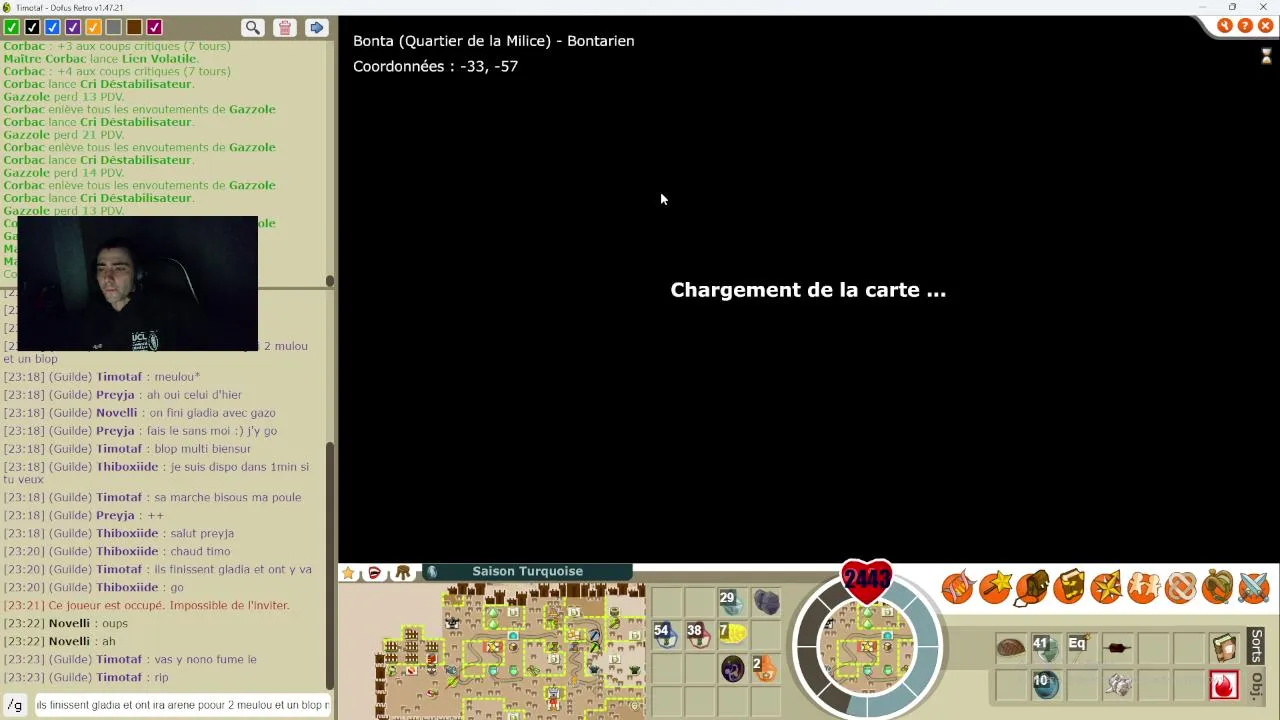The image size is (1280, 720).
Task: Open alignment crossed swords icon
Action: pos(1254,588)
